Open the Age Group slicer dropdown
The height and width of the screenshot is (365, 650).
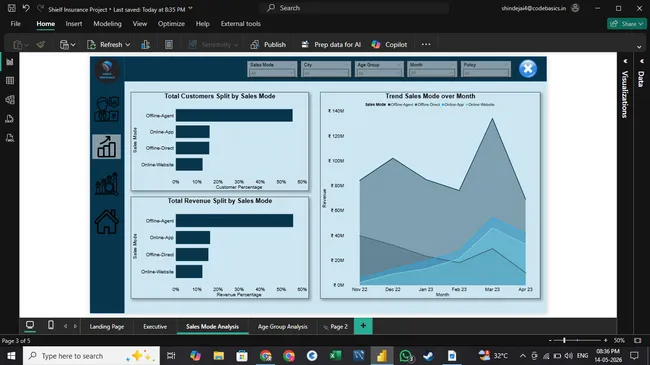(379, 73)
